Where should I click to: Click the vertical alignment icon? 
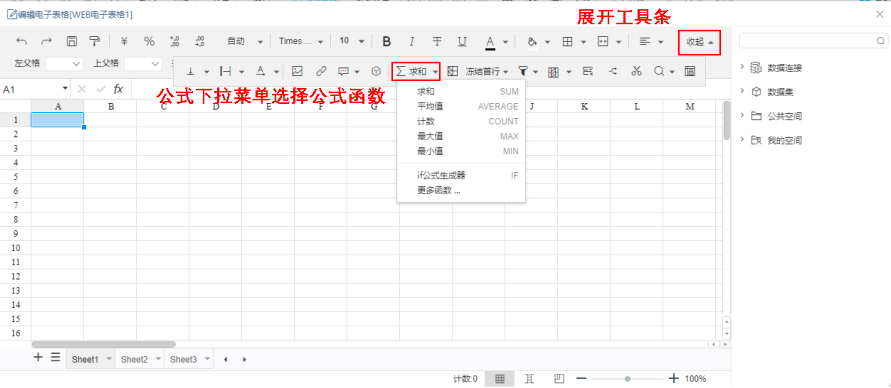191,72
